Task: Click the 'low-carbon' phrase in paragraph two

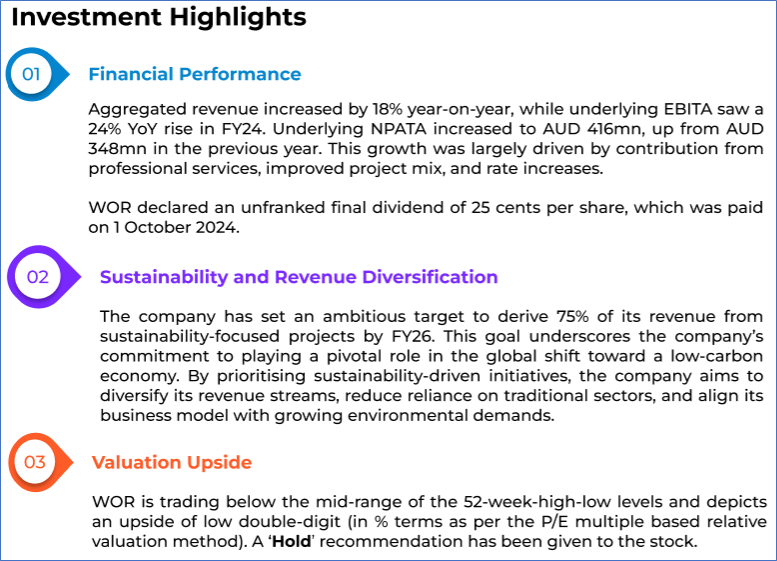Action: coord(716,354)
